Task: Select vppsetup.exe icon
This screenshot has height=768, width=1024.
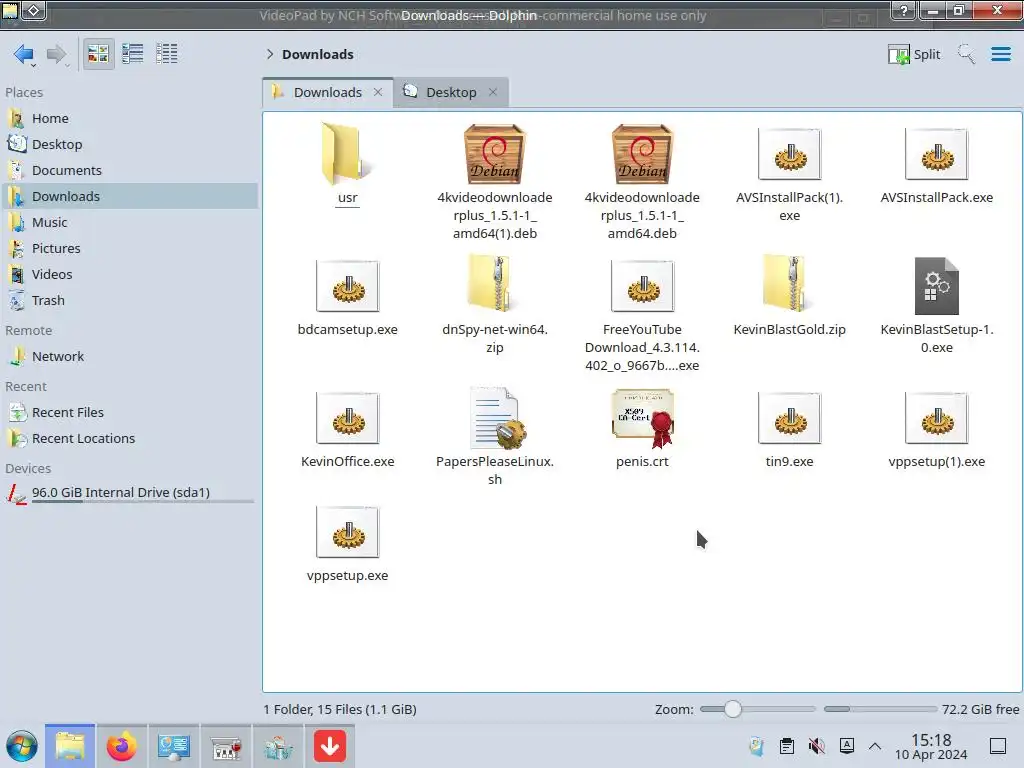Action: pos(347,532)
